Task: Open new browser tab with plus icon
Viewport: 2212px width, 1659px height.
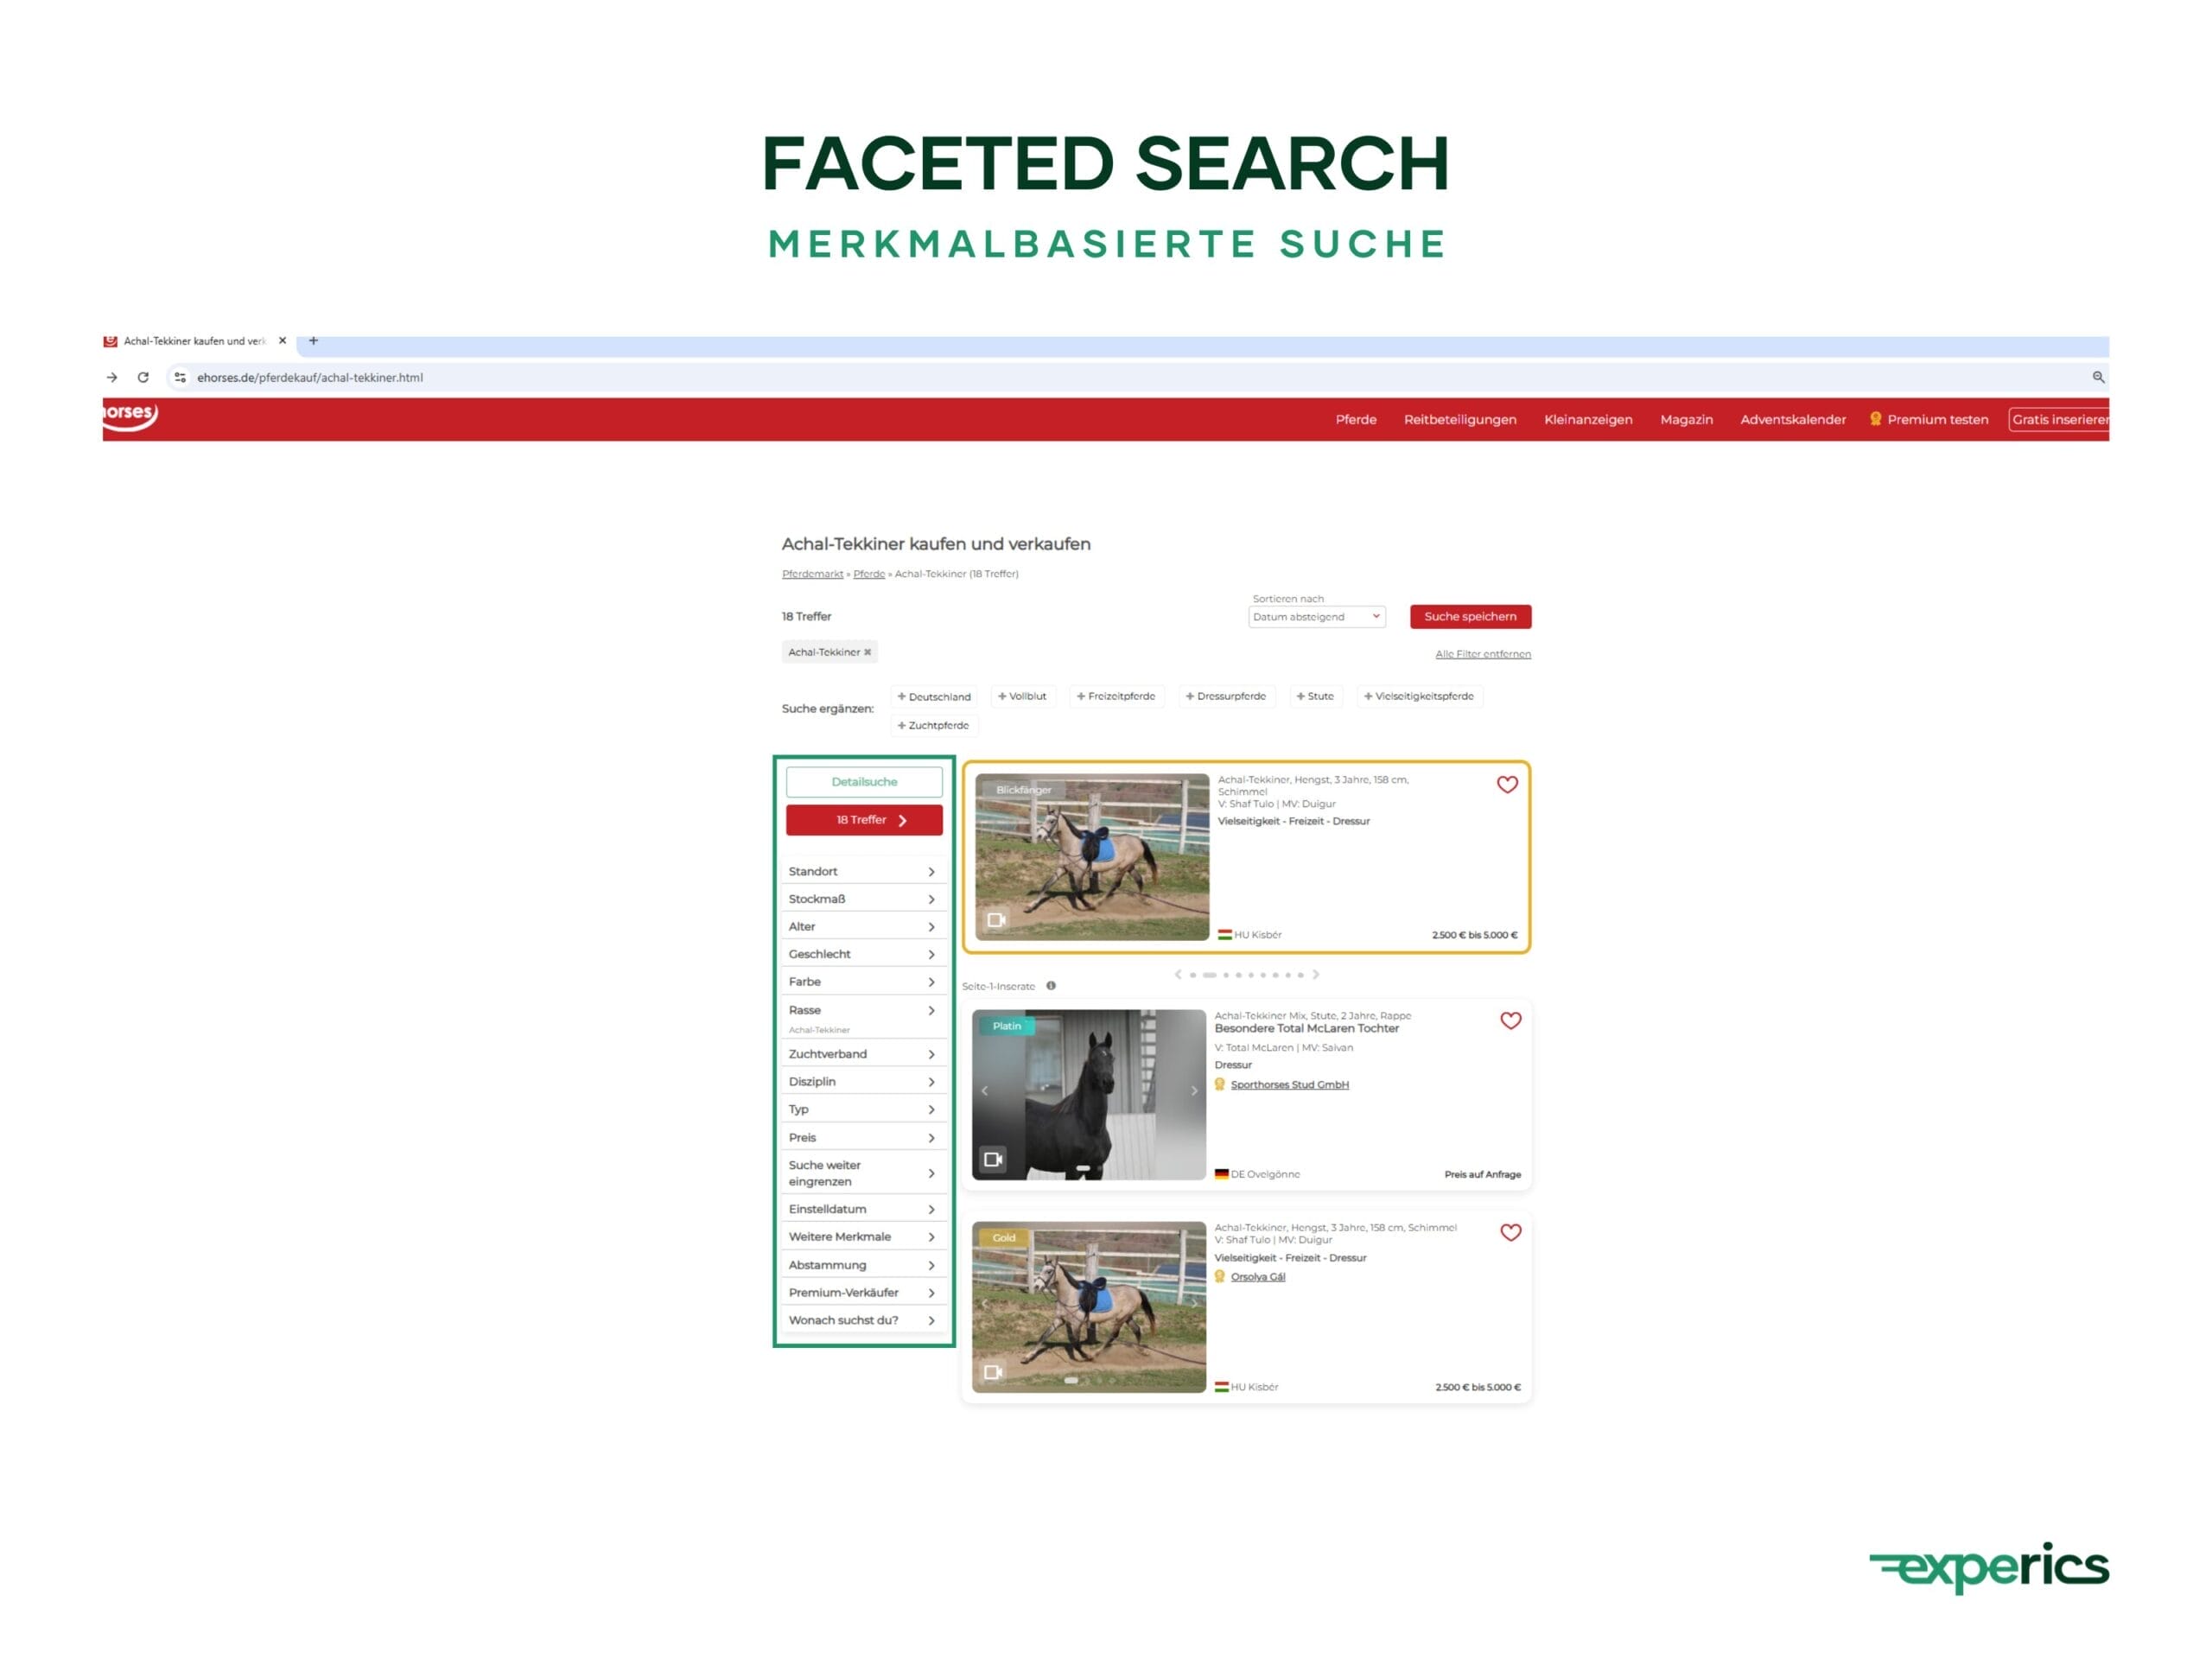Action: tap(313, 341)
